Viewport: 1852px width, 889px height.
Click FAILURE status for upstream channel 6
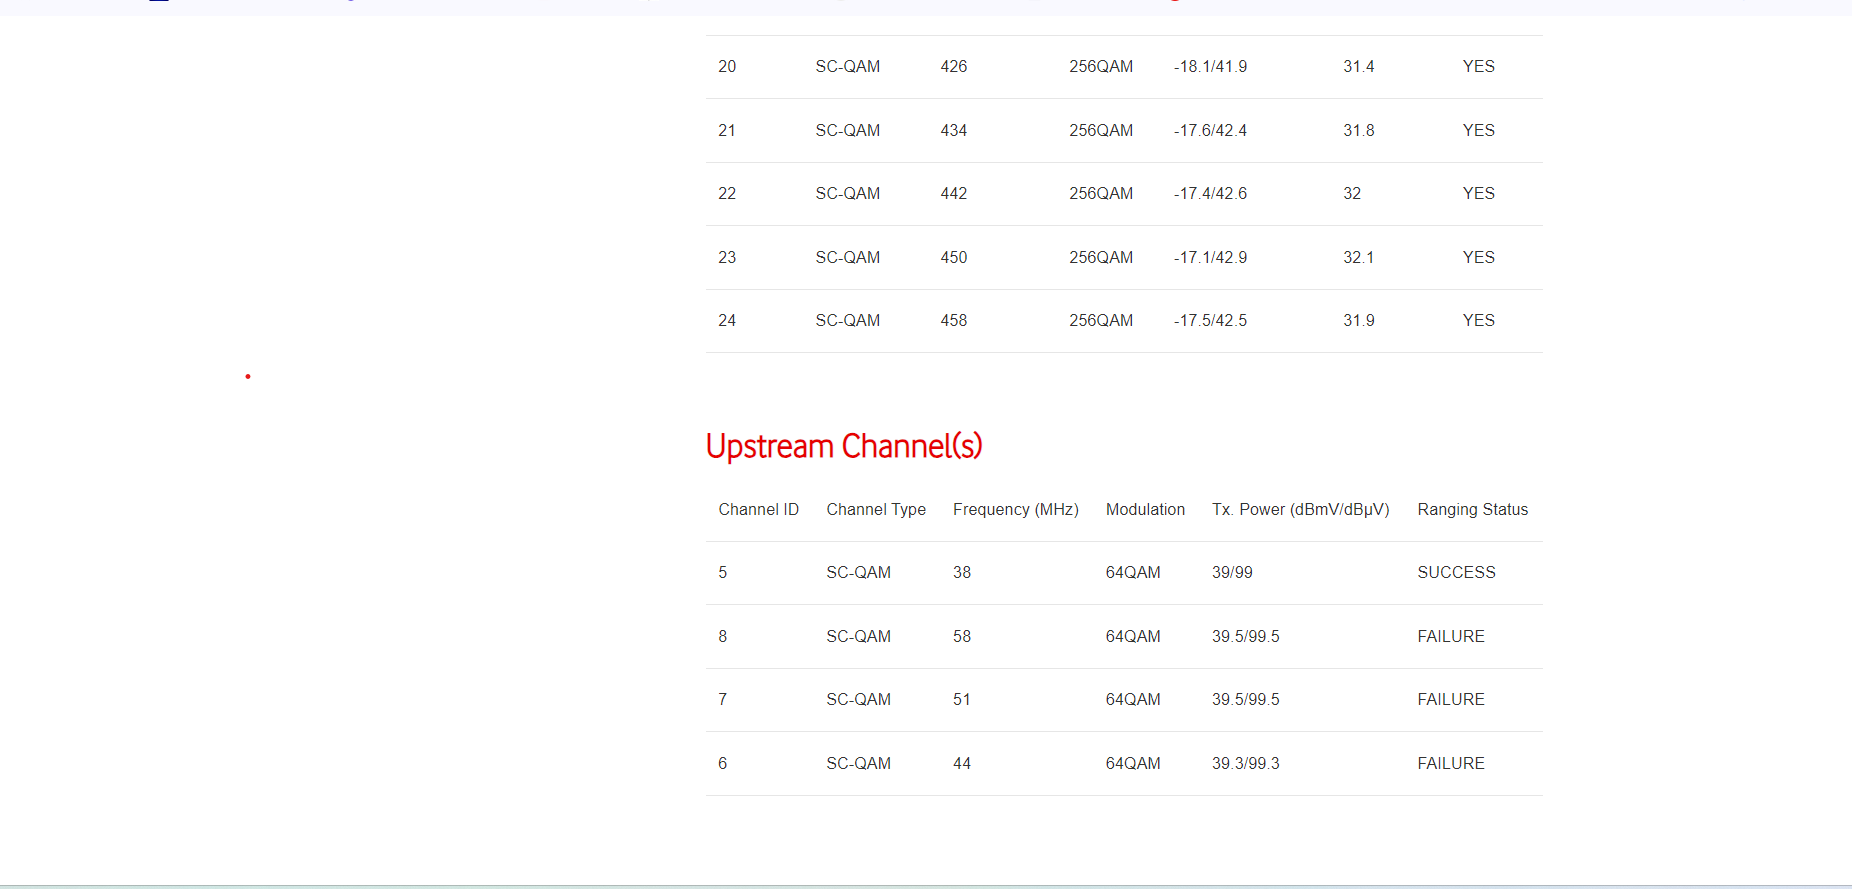[1450, 764]
